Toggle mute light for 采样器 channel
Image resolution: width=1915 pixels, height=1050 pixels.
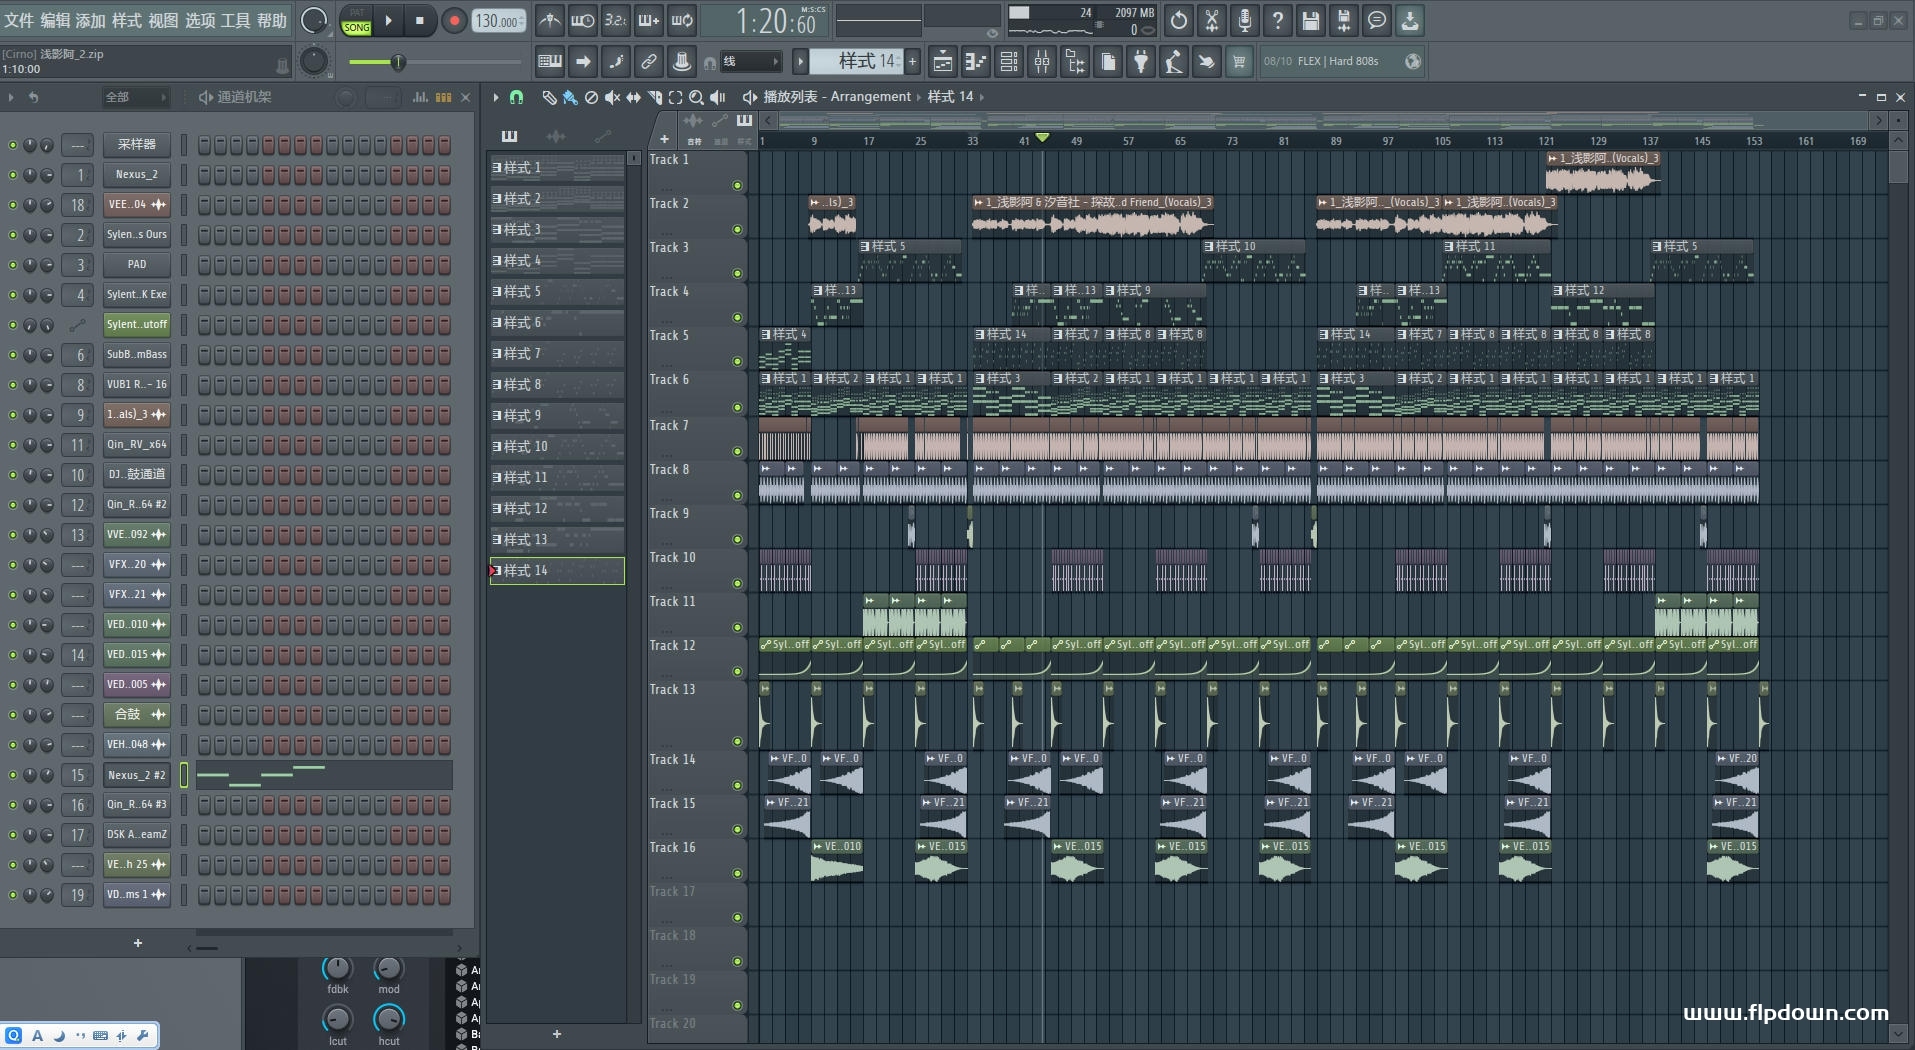coord(13,145)
